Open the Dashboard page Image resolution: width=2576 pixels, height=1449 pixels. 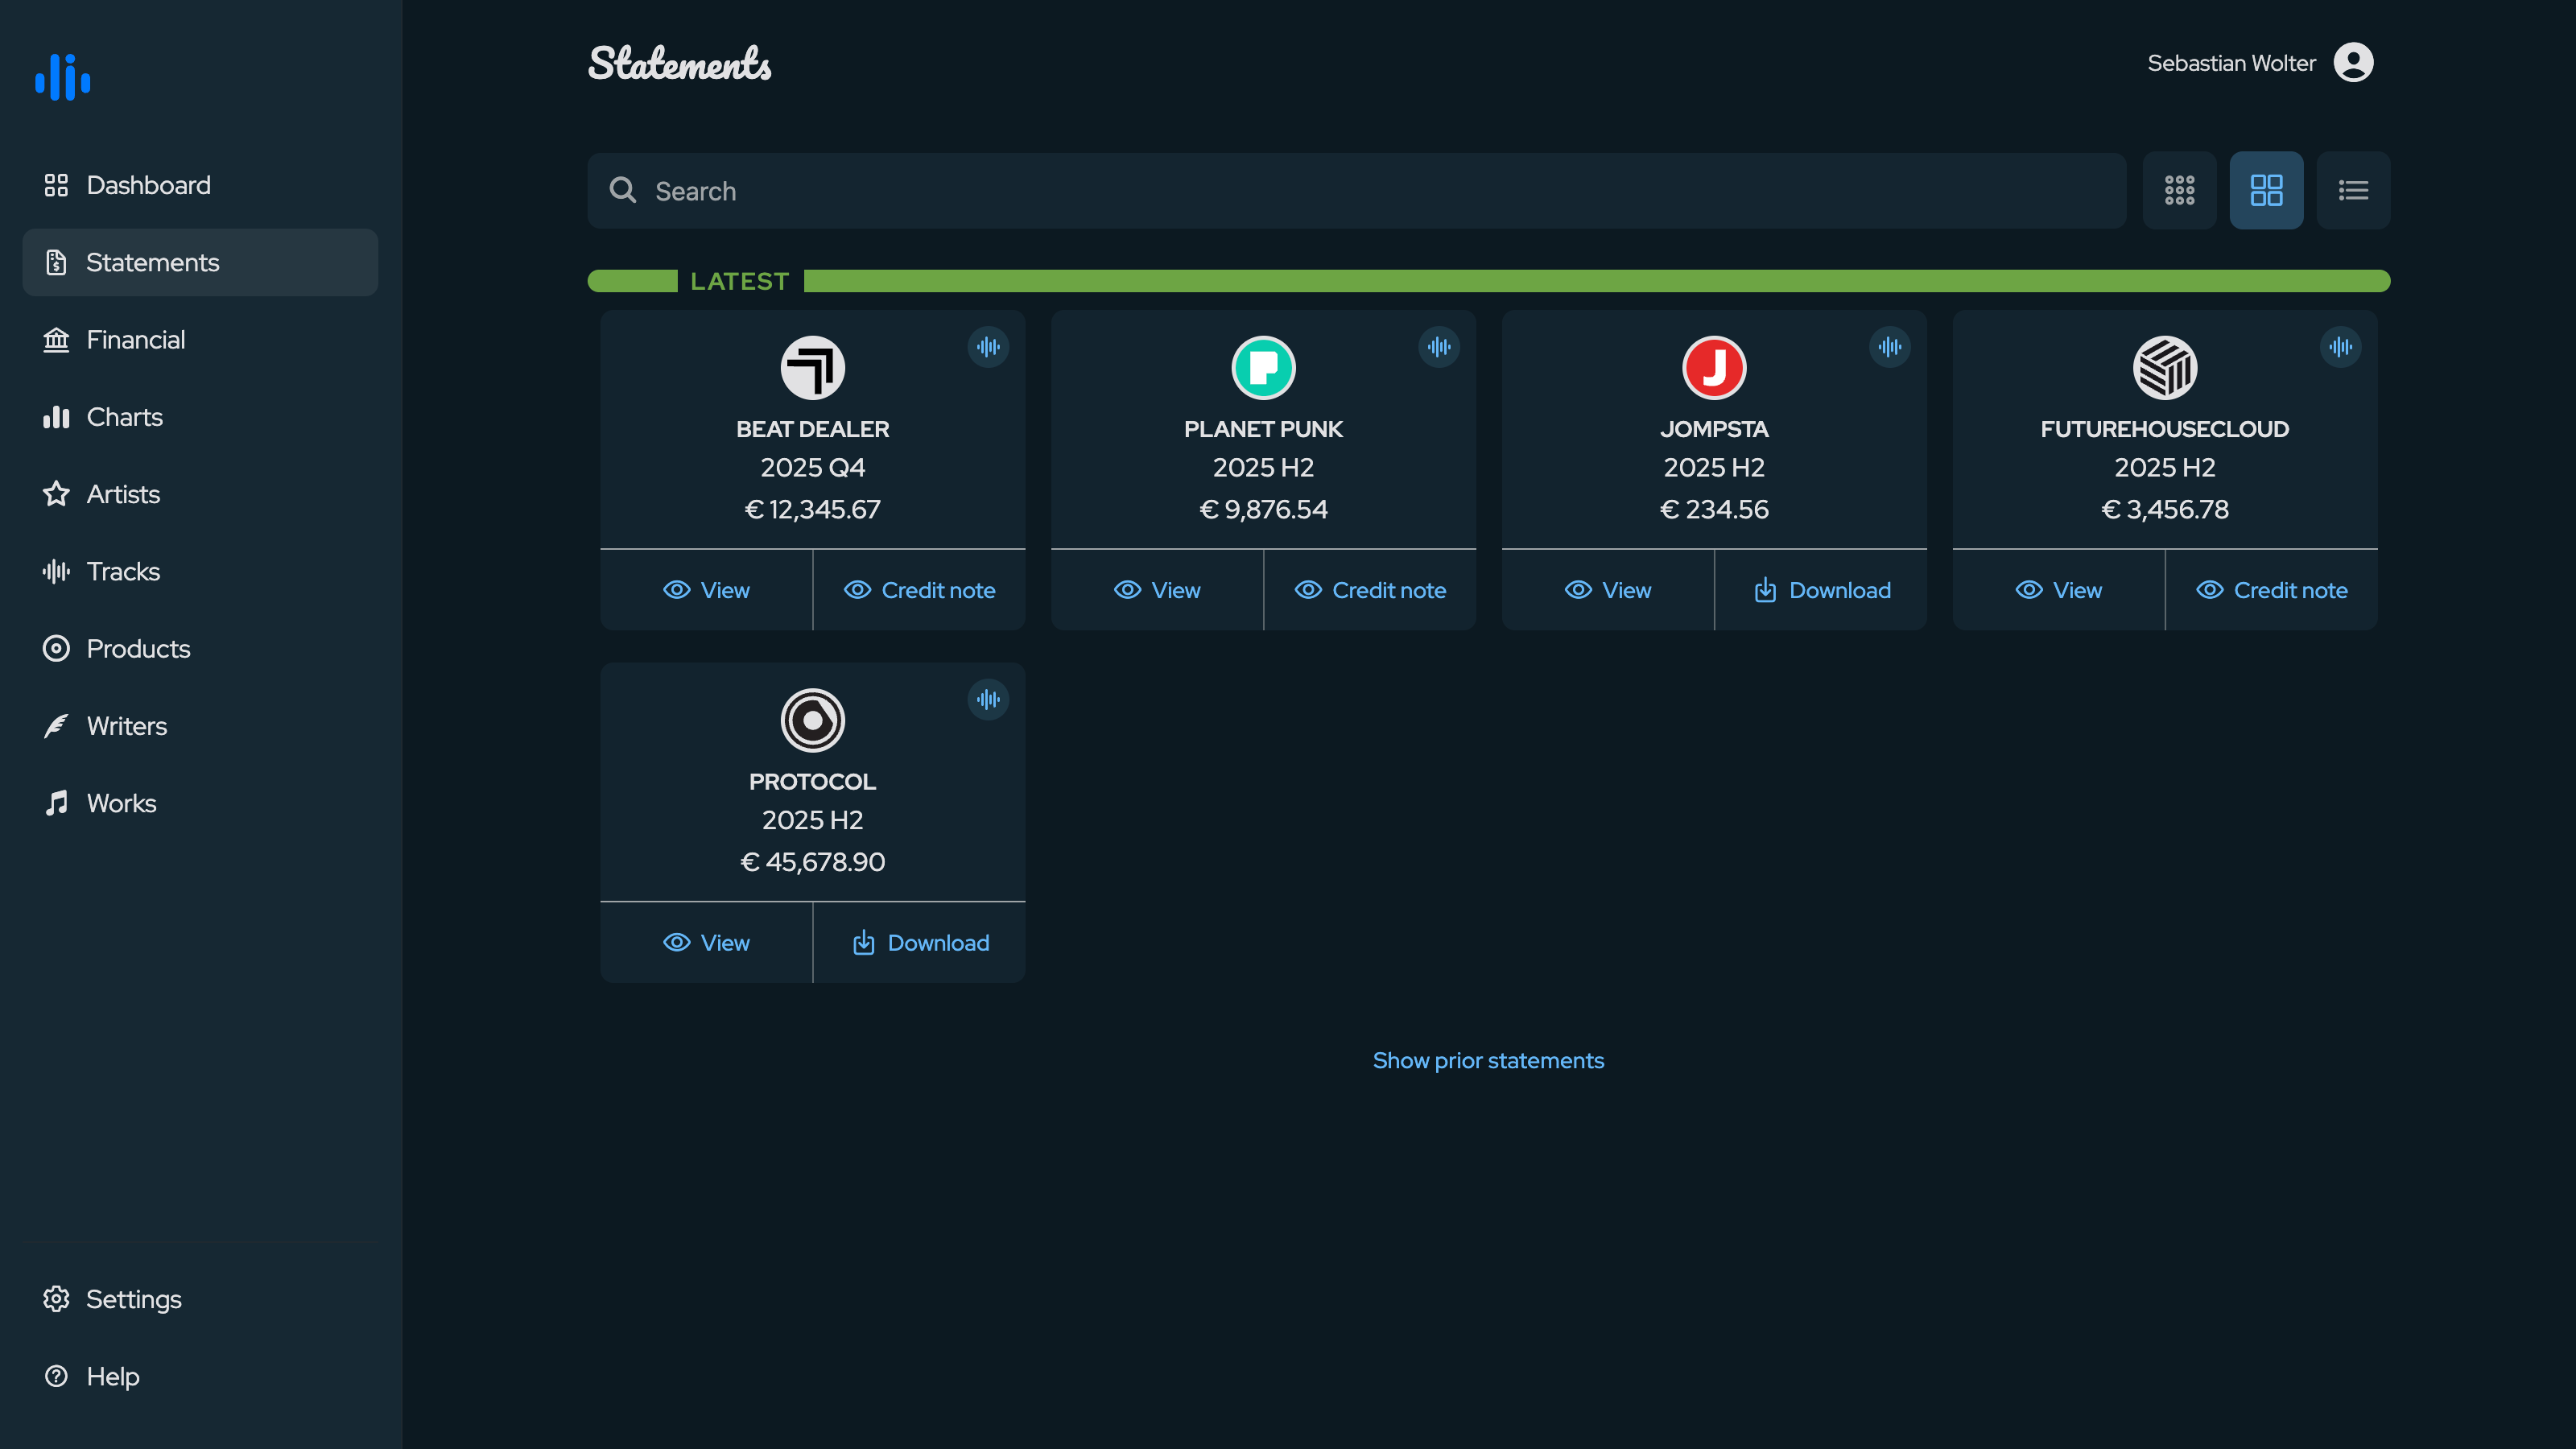(x=200, y=185)
